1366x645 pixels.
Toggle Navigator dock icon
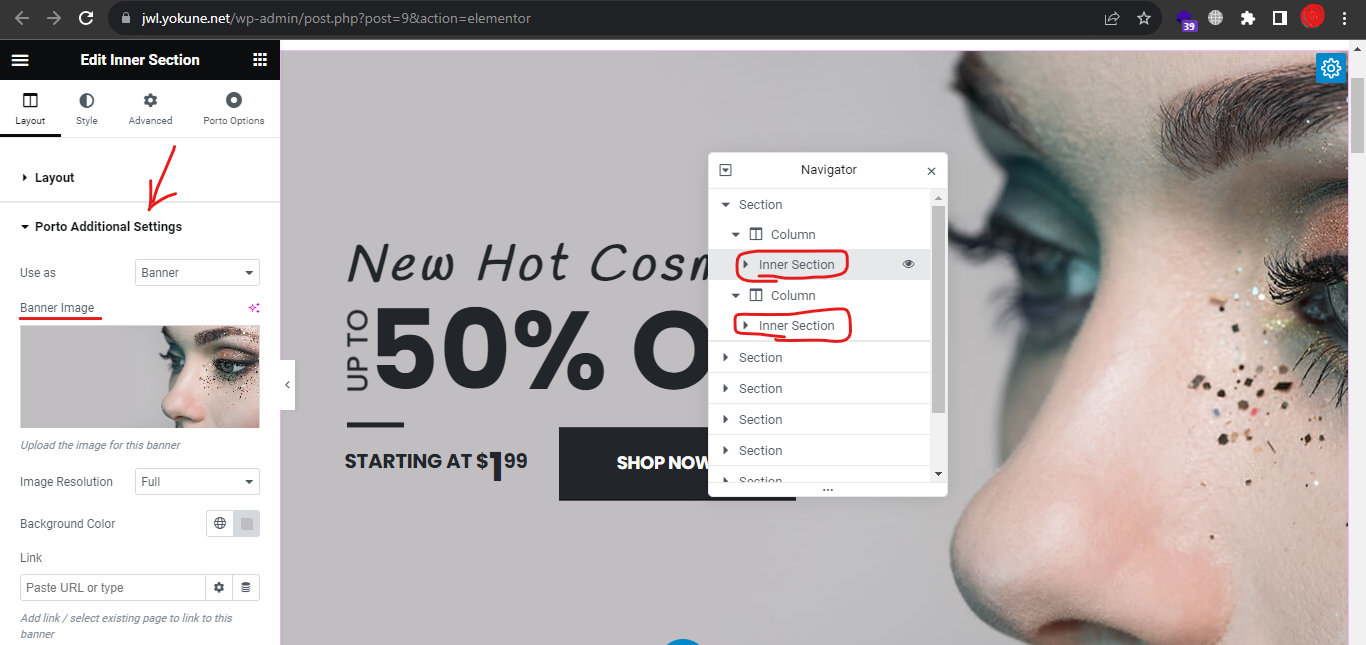pos(726,170)
